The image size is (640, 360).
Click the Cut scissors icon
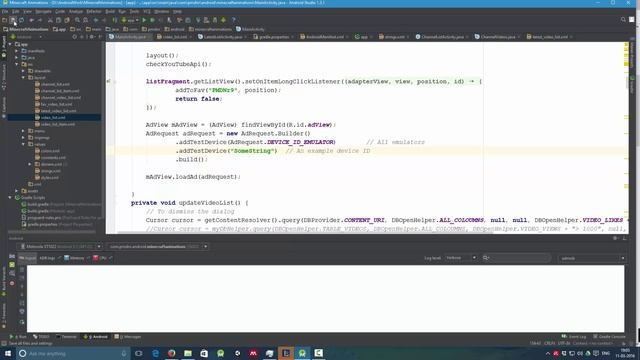[x=50, y=20]
